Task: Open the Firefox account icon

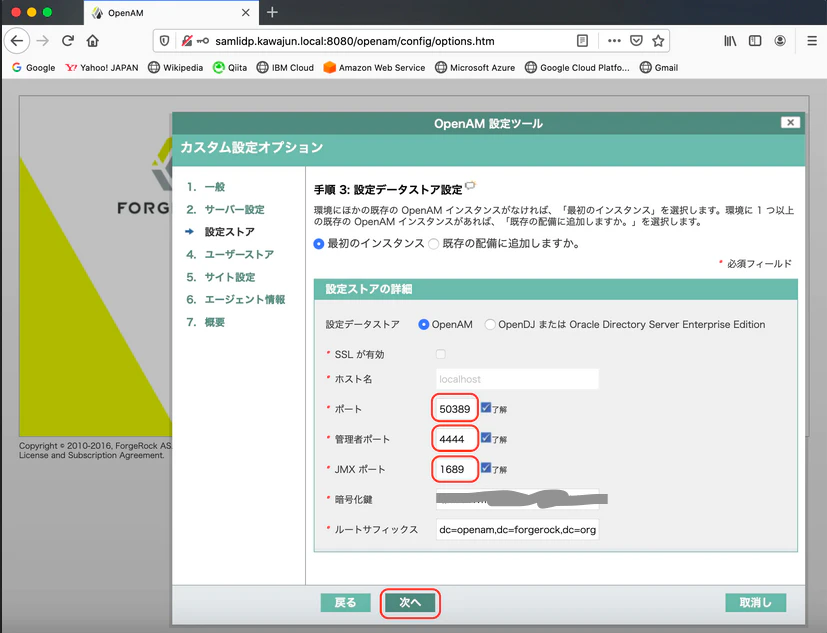Action: [780, 41]
